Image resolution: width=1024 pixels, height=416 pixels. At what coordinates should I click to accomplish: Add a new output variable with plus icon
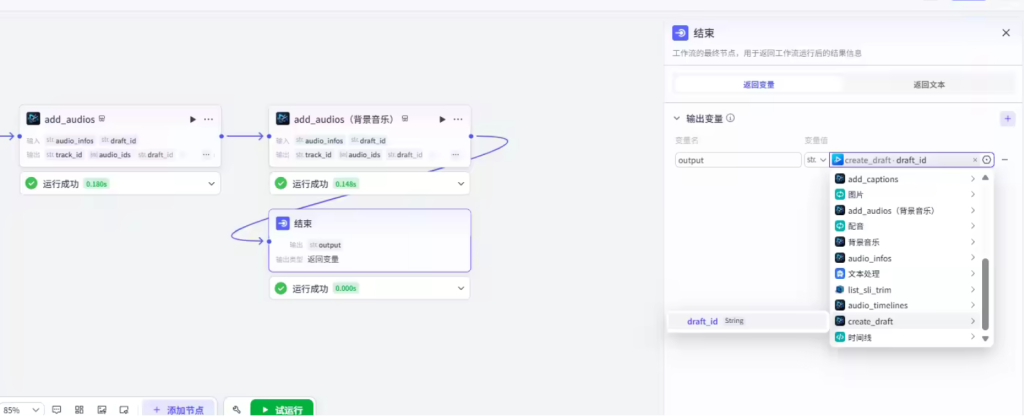(x=1006, y=118)
